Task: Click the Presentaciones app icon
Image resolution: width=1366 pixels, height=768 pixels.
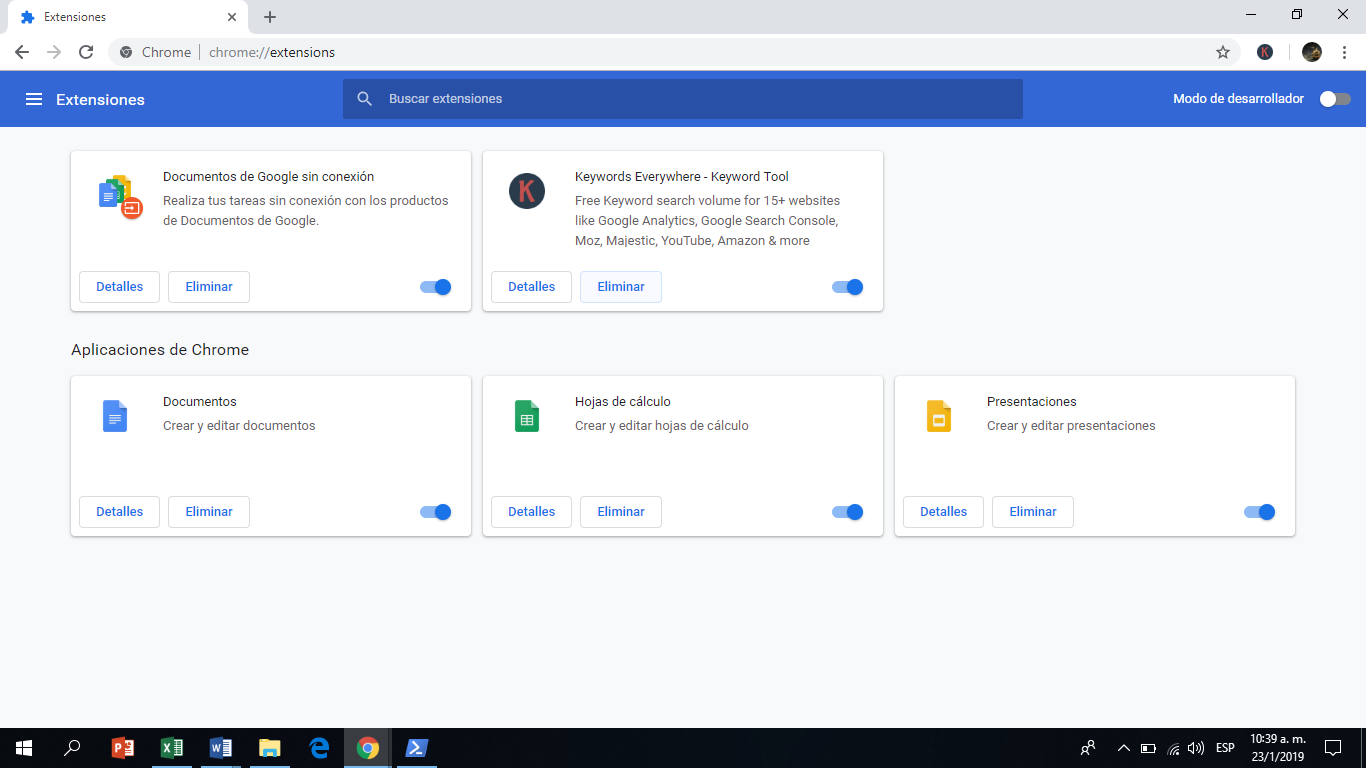Action: (x=939, y=416)
